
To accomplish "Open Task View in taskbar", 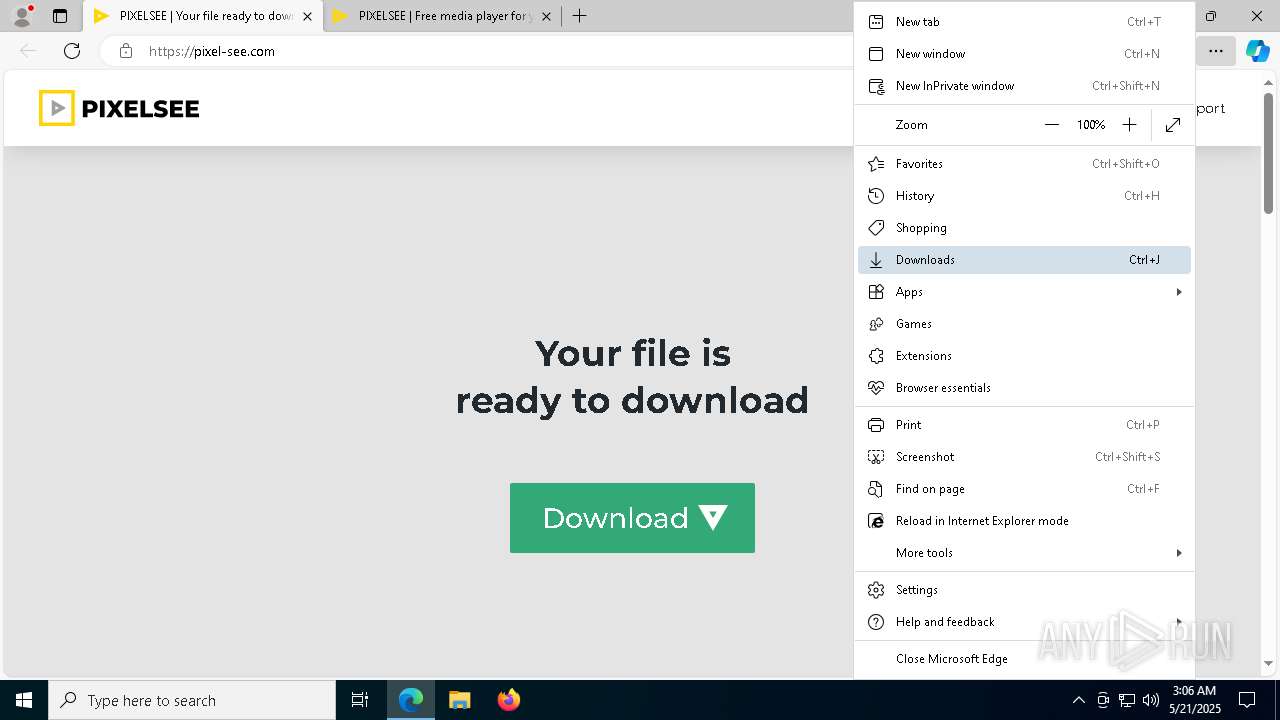I will pyautogui.click(x=360, y=700).
